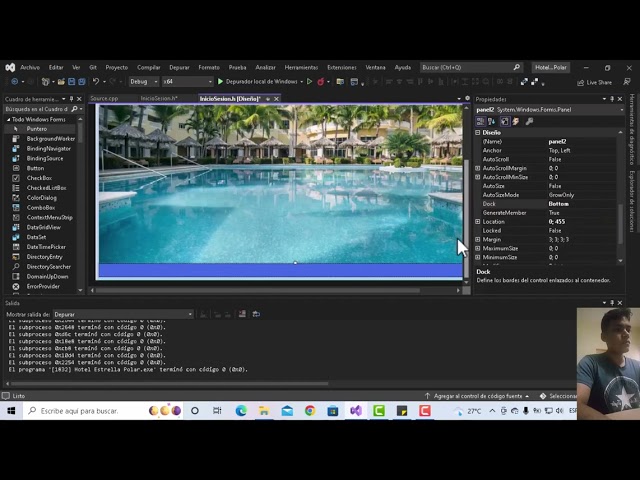The image size is (640, 480).
Task: Open File Explorer from the taskbar
Action: point(264,411)
